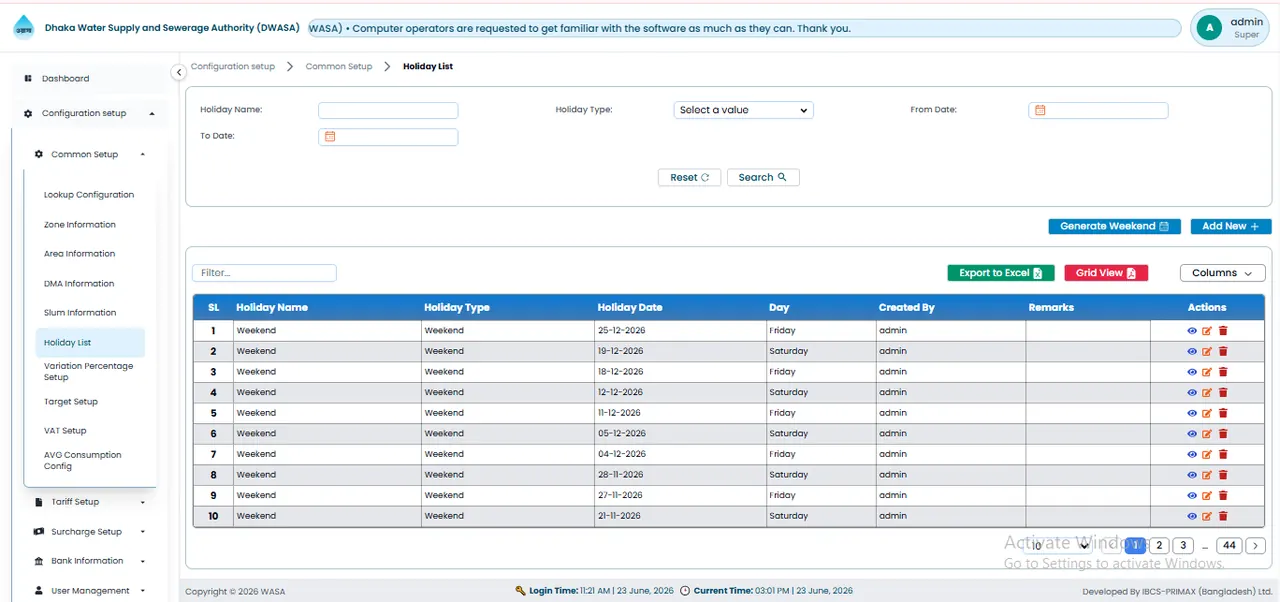
Task: View the holiday dated 18-12-2026
Action: coord(1192,372)
